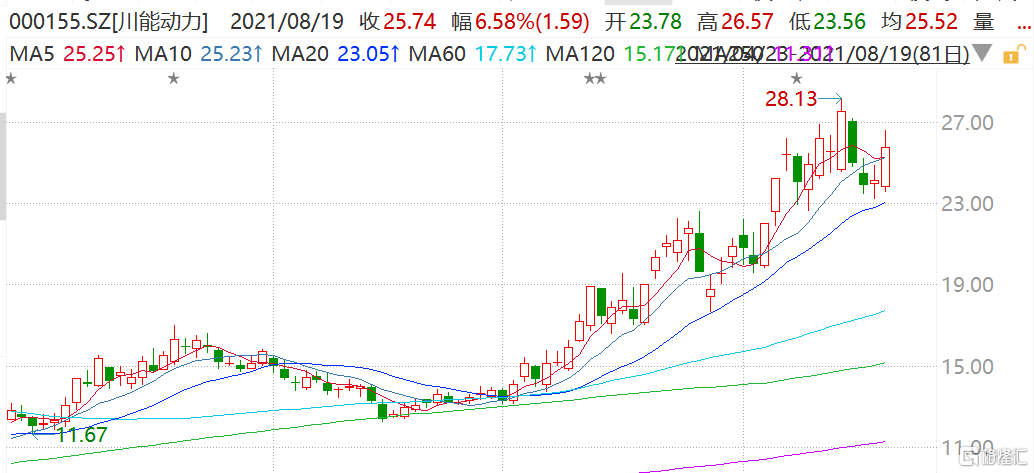Click the 11.67 lowest price annotation
This screenshot has height=473, width=1034.
coord(82,435)
